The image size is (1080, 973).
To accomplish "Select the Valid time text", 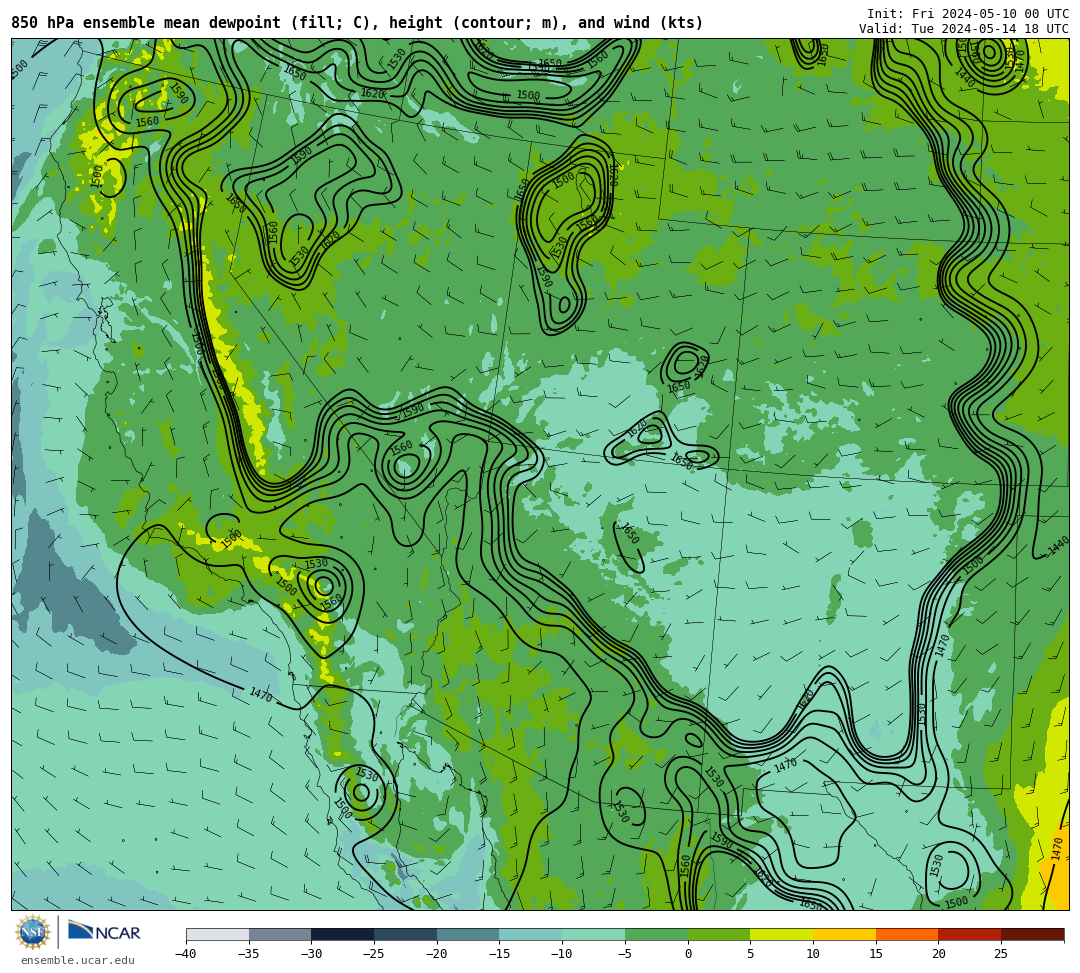I will coord(964,29).
